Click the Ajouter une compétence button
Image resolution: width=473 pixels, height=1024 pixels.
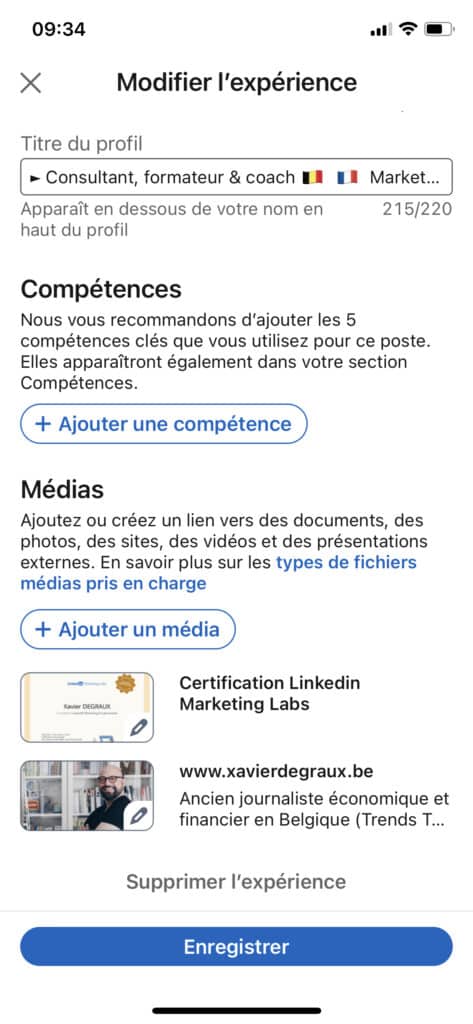(164, 424)
